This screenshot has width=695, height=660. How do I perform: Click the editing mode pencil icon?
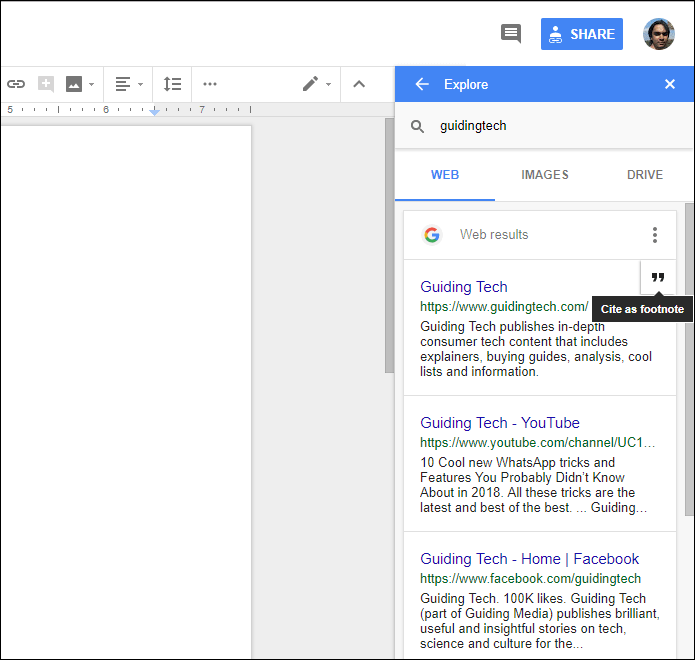(310, 84)
